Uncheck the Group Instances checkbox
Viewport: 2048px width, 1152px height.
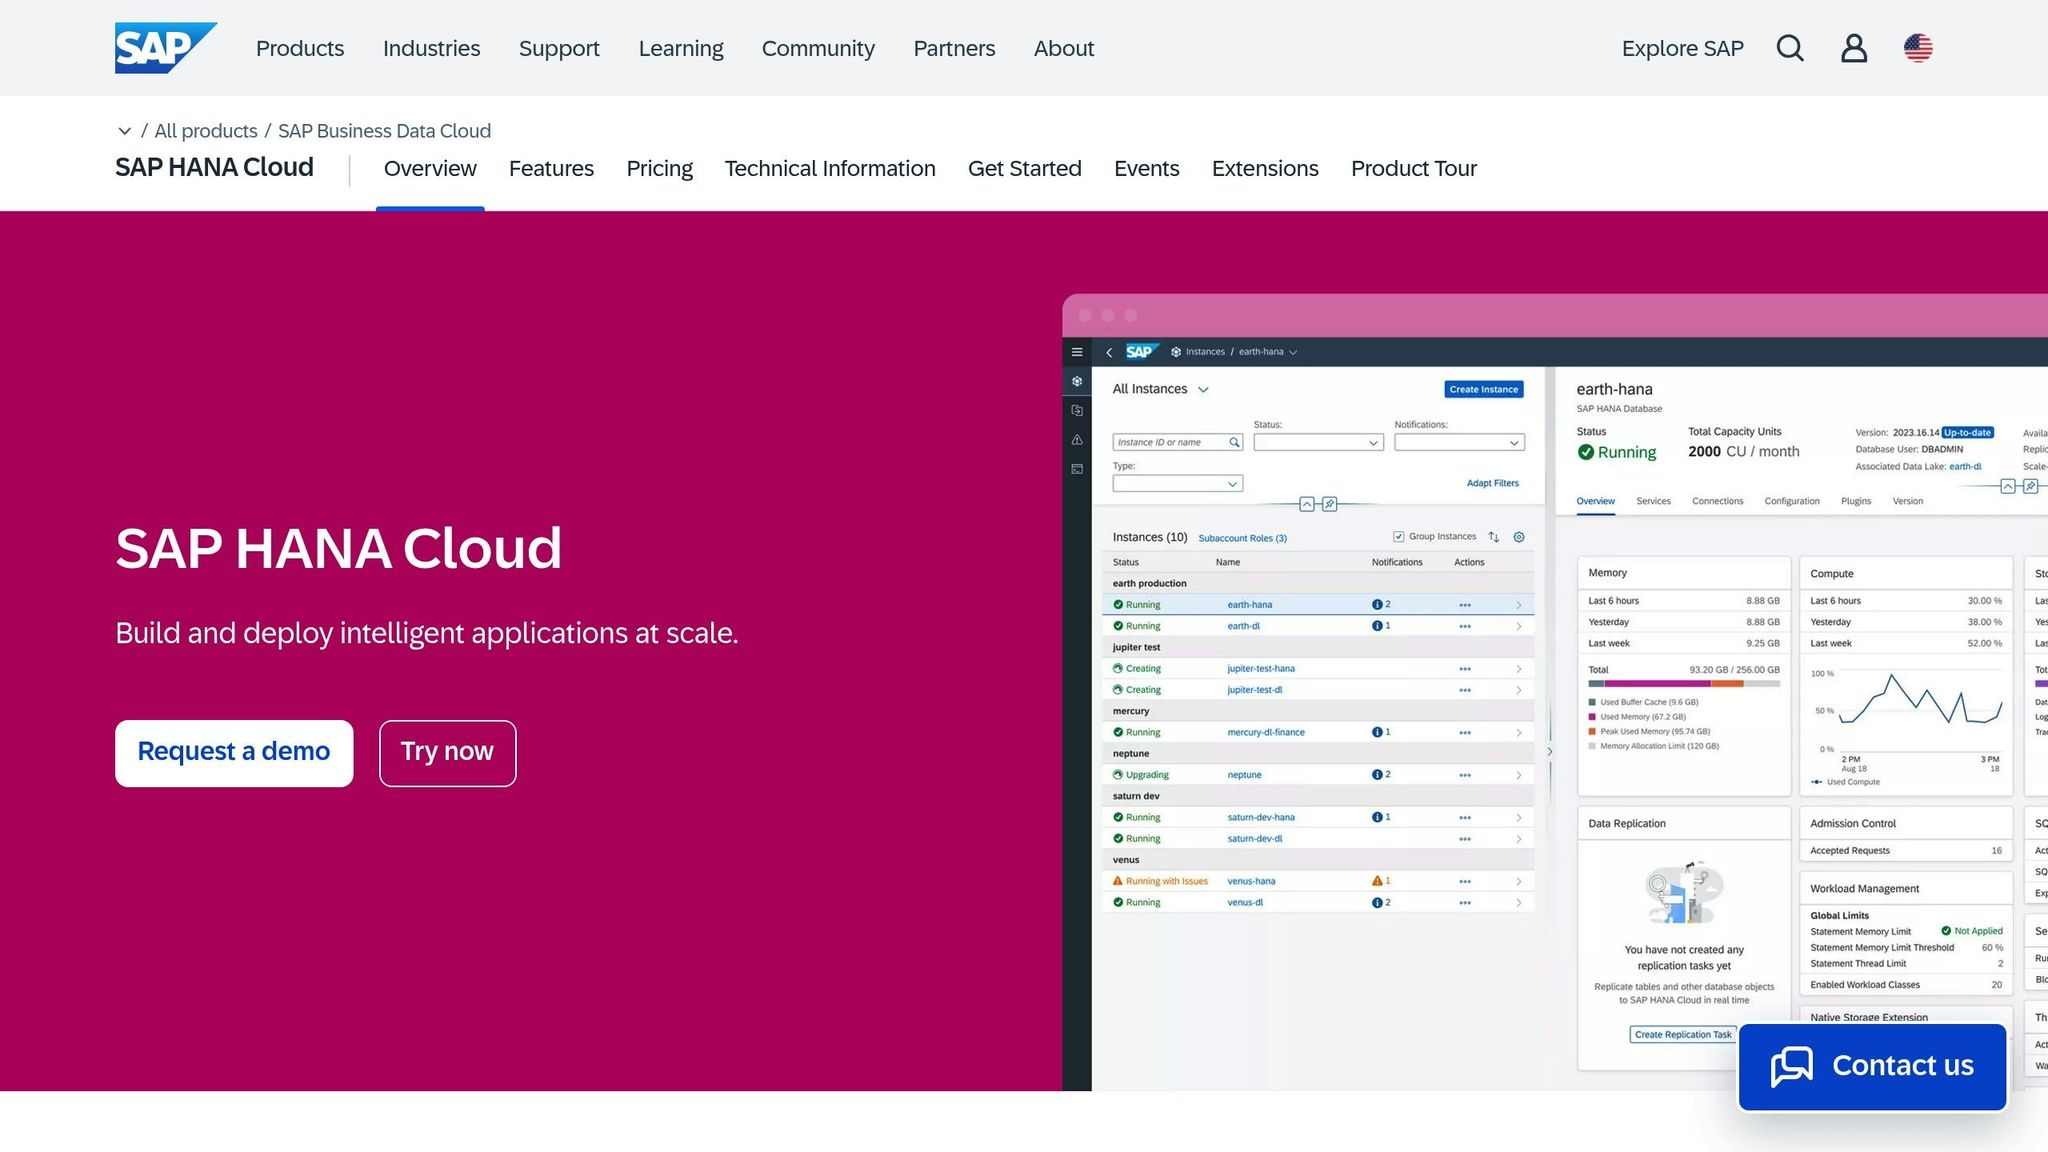1398,536
